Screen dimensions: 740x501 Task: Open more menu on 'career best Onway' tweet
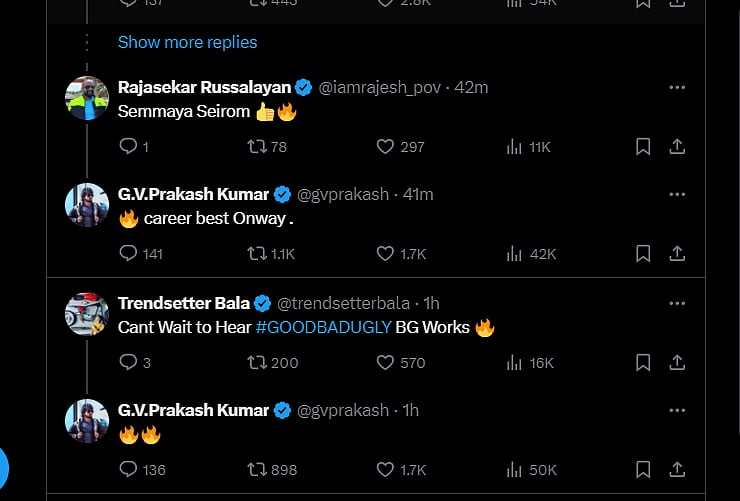point(677,194)
